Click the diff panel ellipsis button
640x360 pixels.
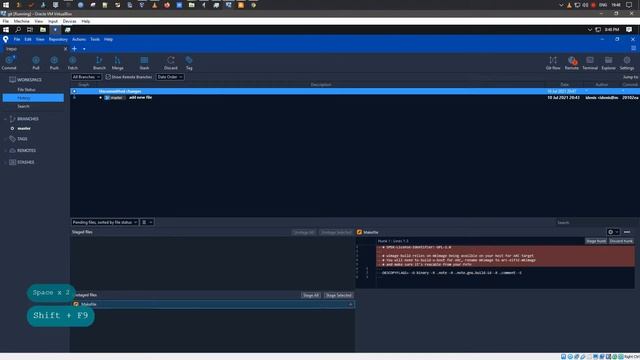coord(627,232)
